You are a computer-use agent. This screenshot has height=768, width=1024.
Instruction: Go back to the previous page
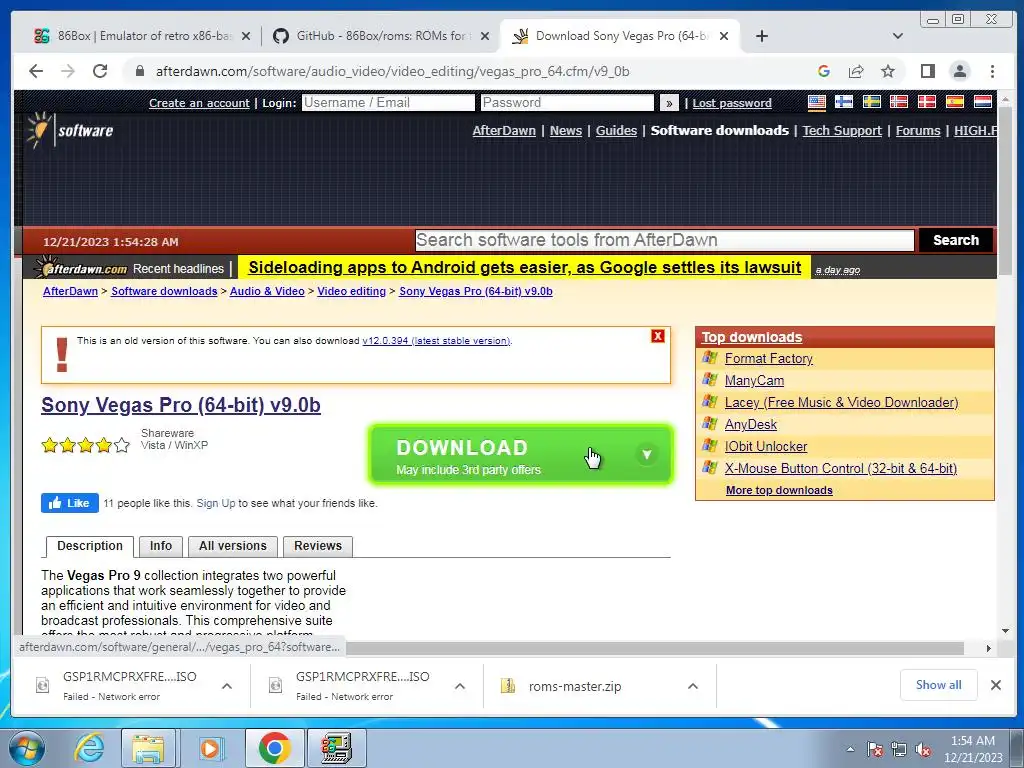point(36,71)
